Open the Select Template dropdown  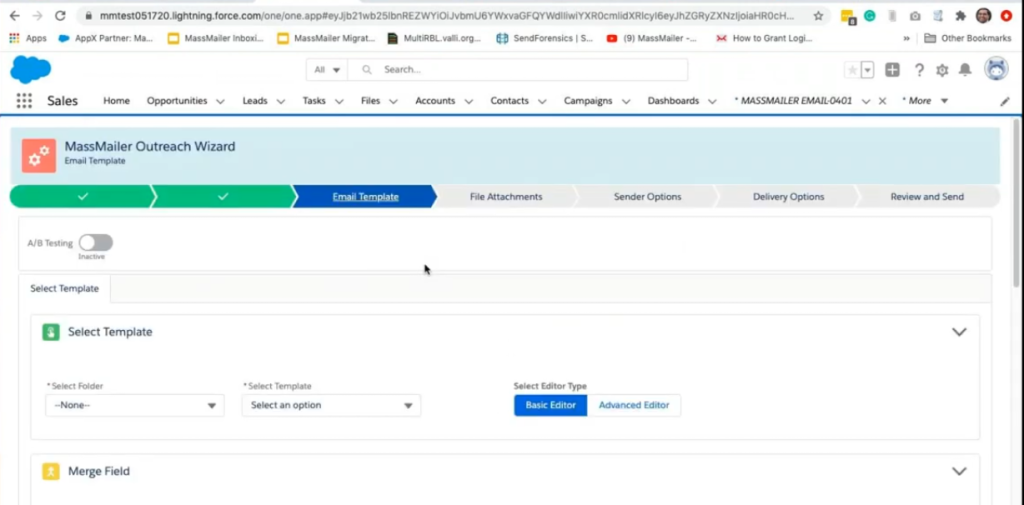[331, 405]
